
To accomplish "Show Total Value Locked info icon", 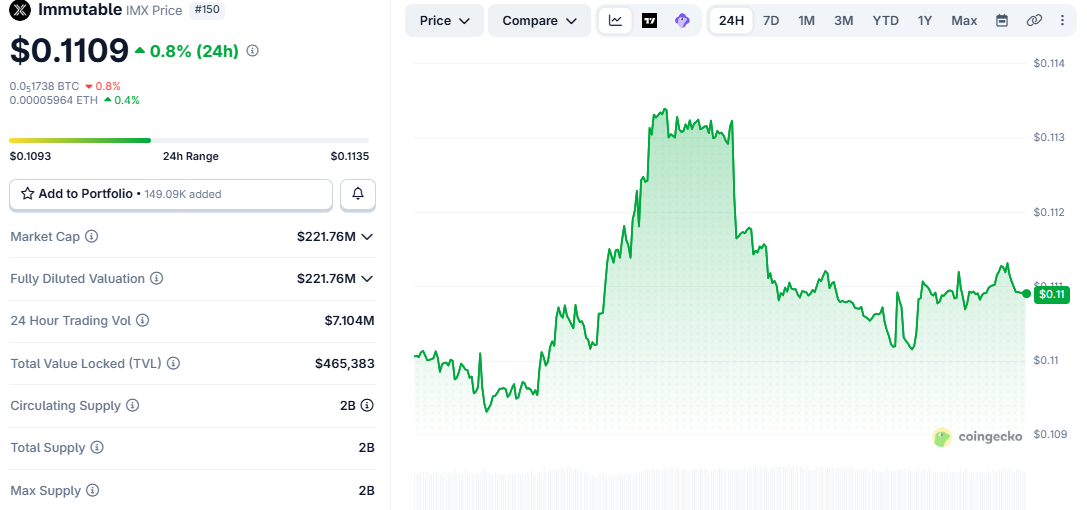I will tap(173, 363).
